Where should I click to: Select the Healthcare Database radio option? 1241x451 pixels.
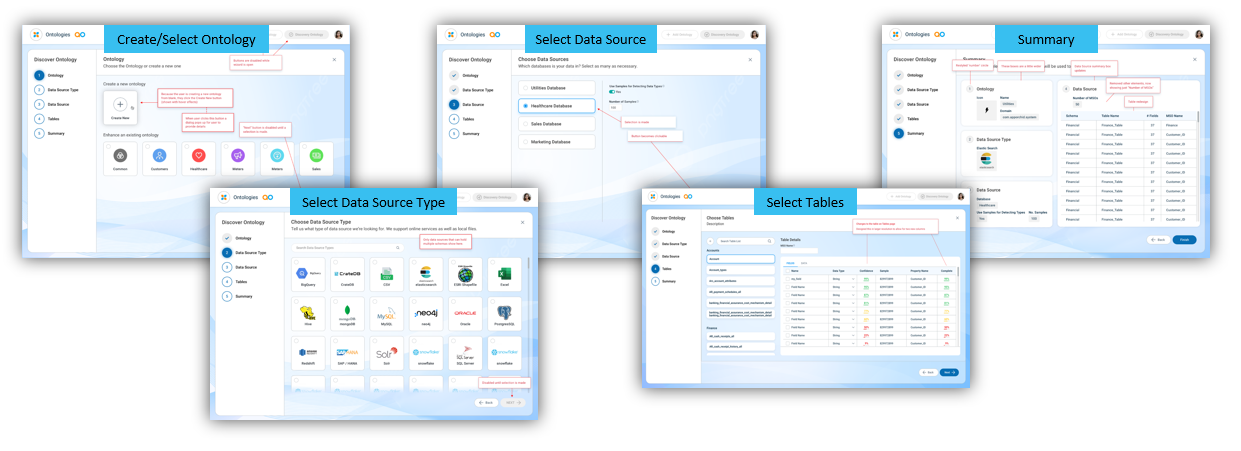click(524, 105)
